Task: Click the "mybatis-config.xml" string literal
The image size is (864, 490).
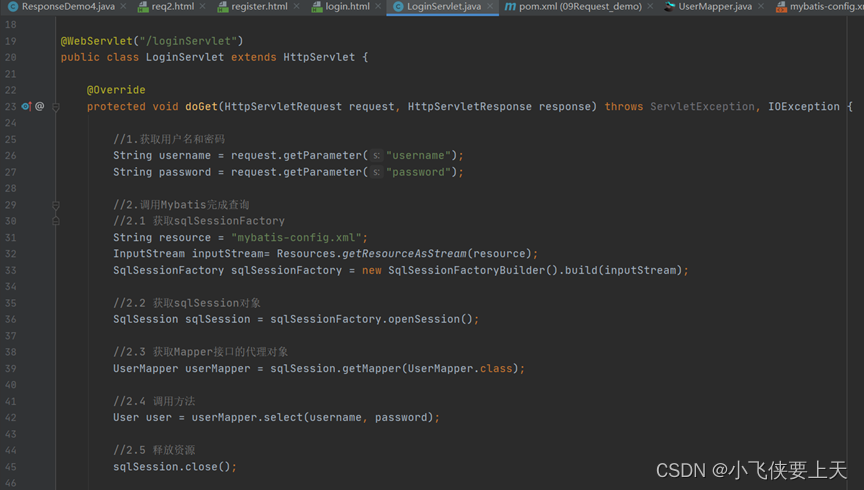Action: 296,238
